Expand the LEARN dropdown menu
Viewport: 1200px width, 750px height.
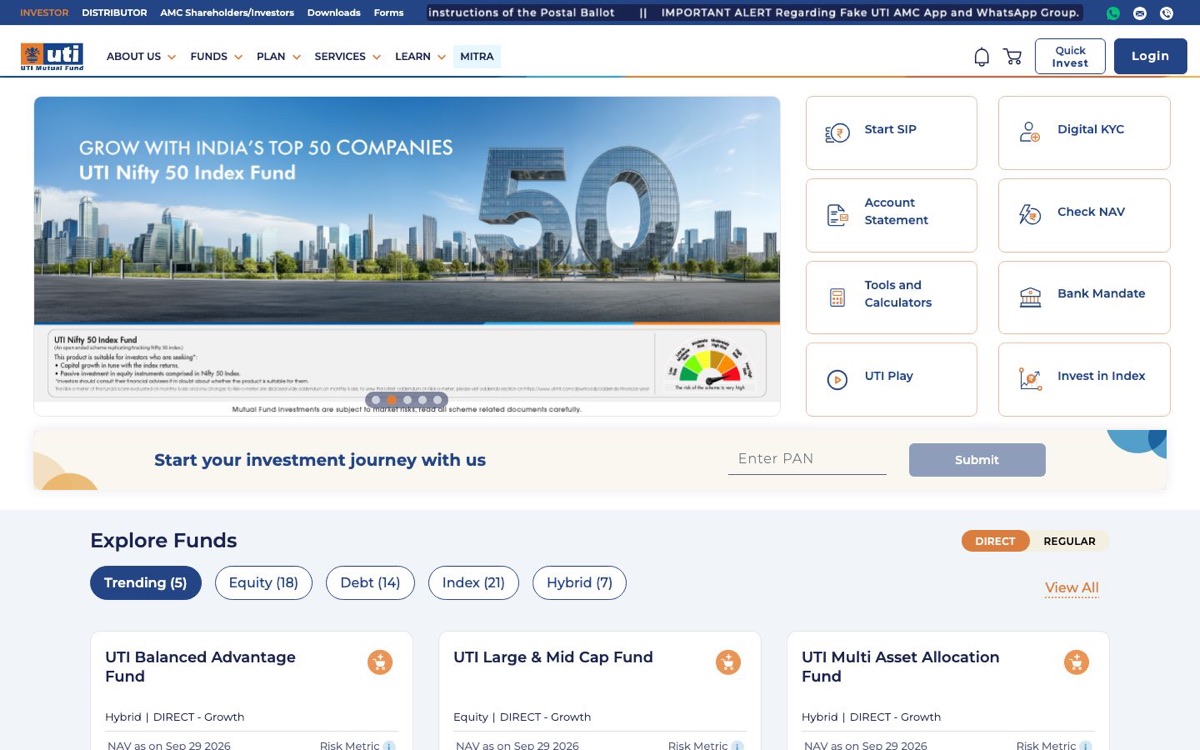tap(420, 57)
